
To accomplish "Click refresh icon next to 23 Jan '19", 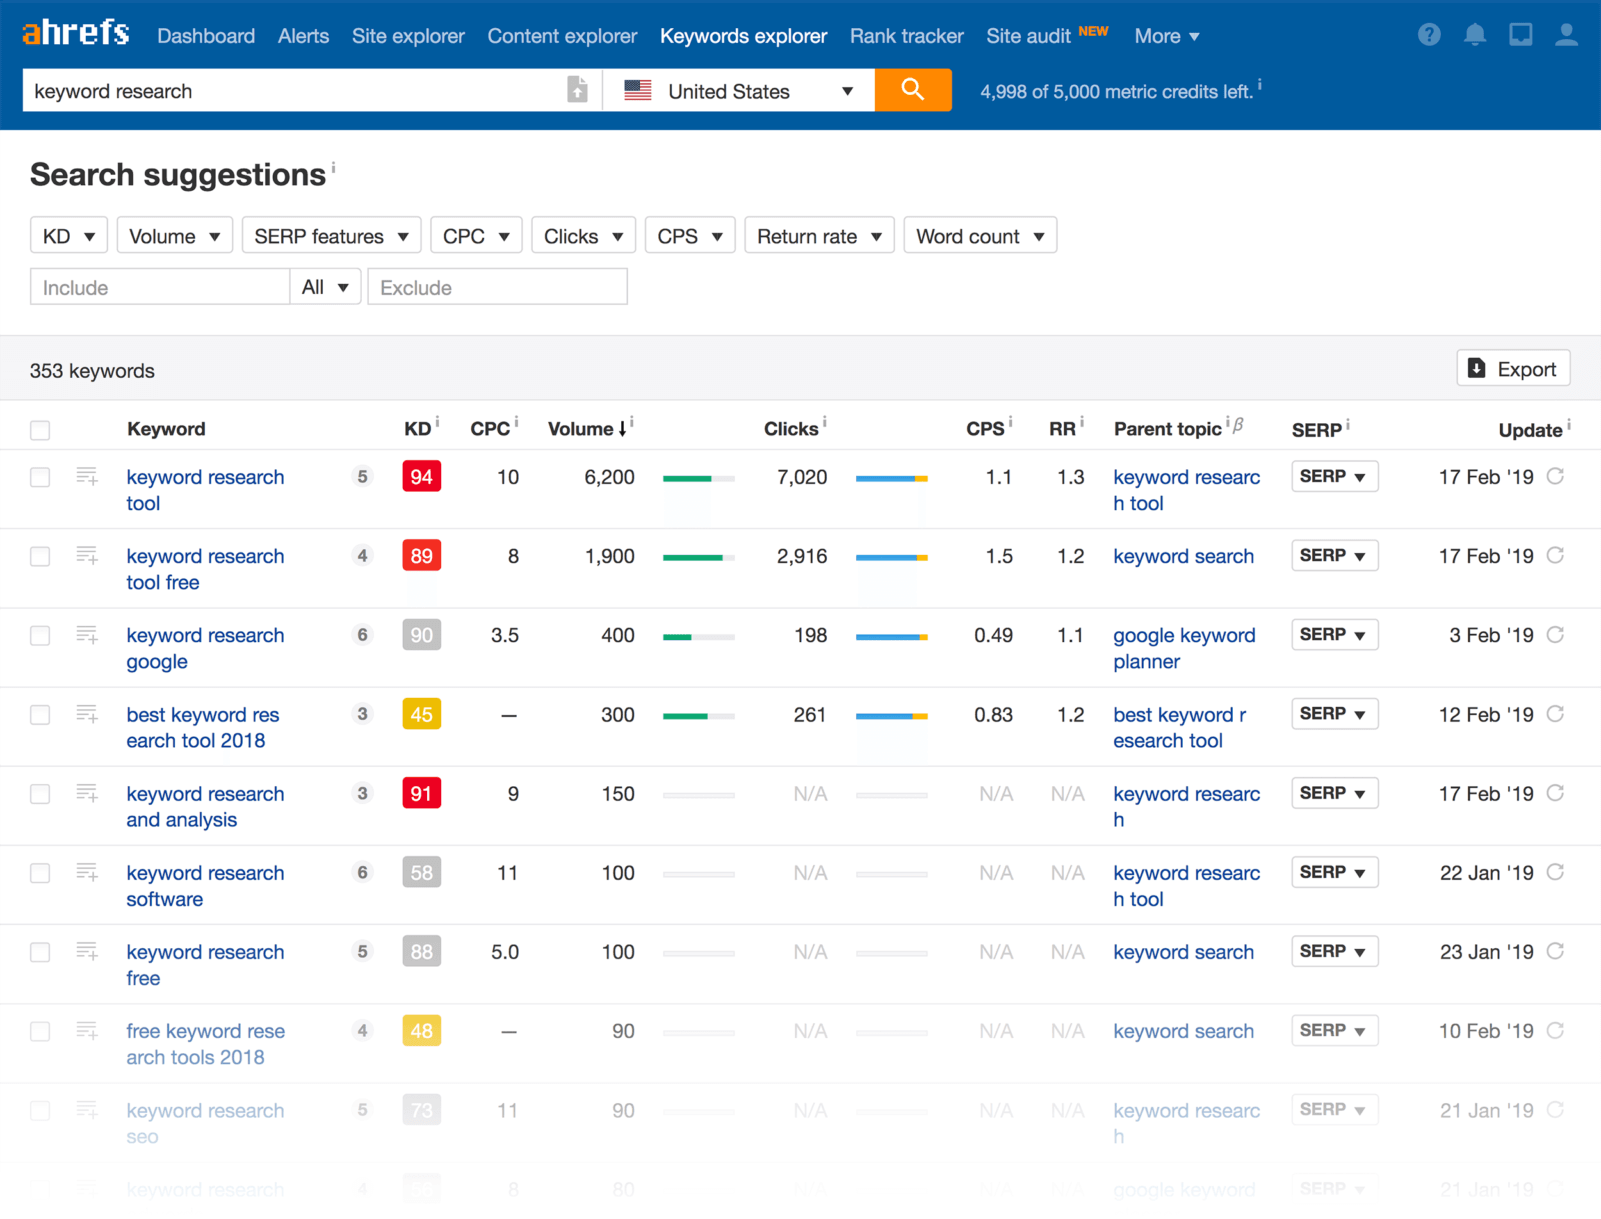I will tap(1555, 951).
